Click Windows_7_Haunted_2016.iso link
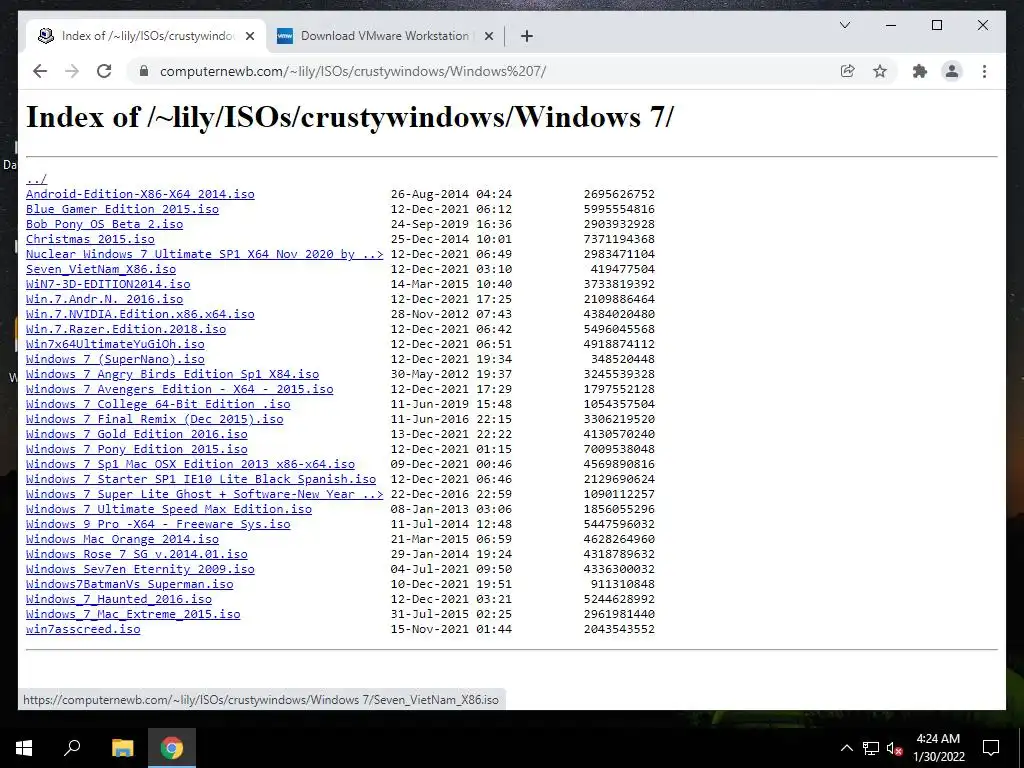1024x768 pixels. coord(119,600)
